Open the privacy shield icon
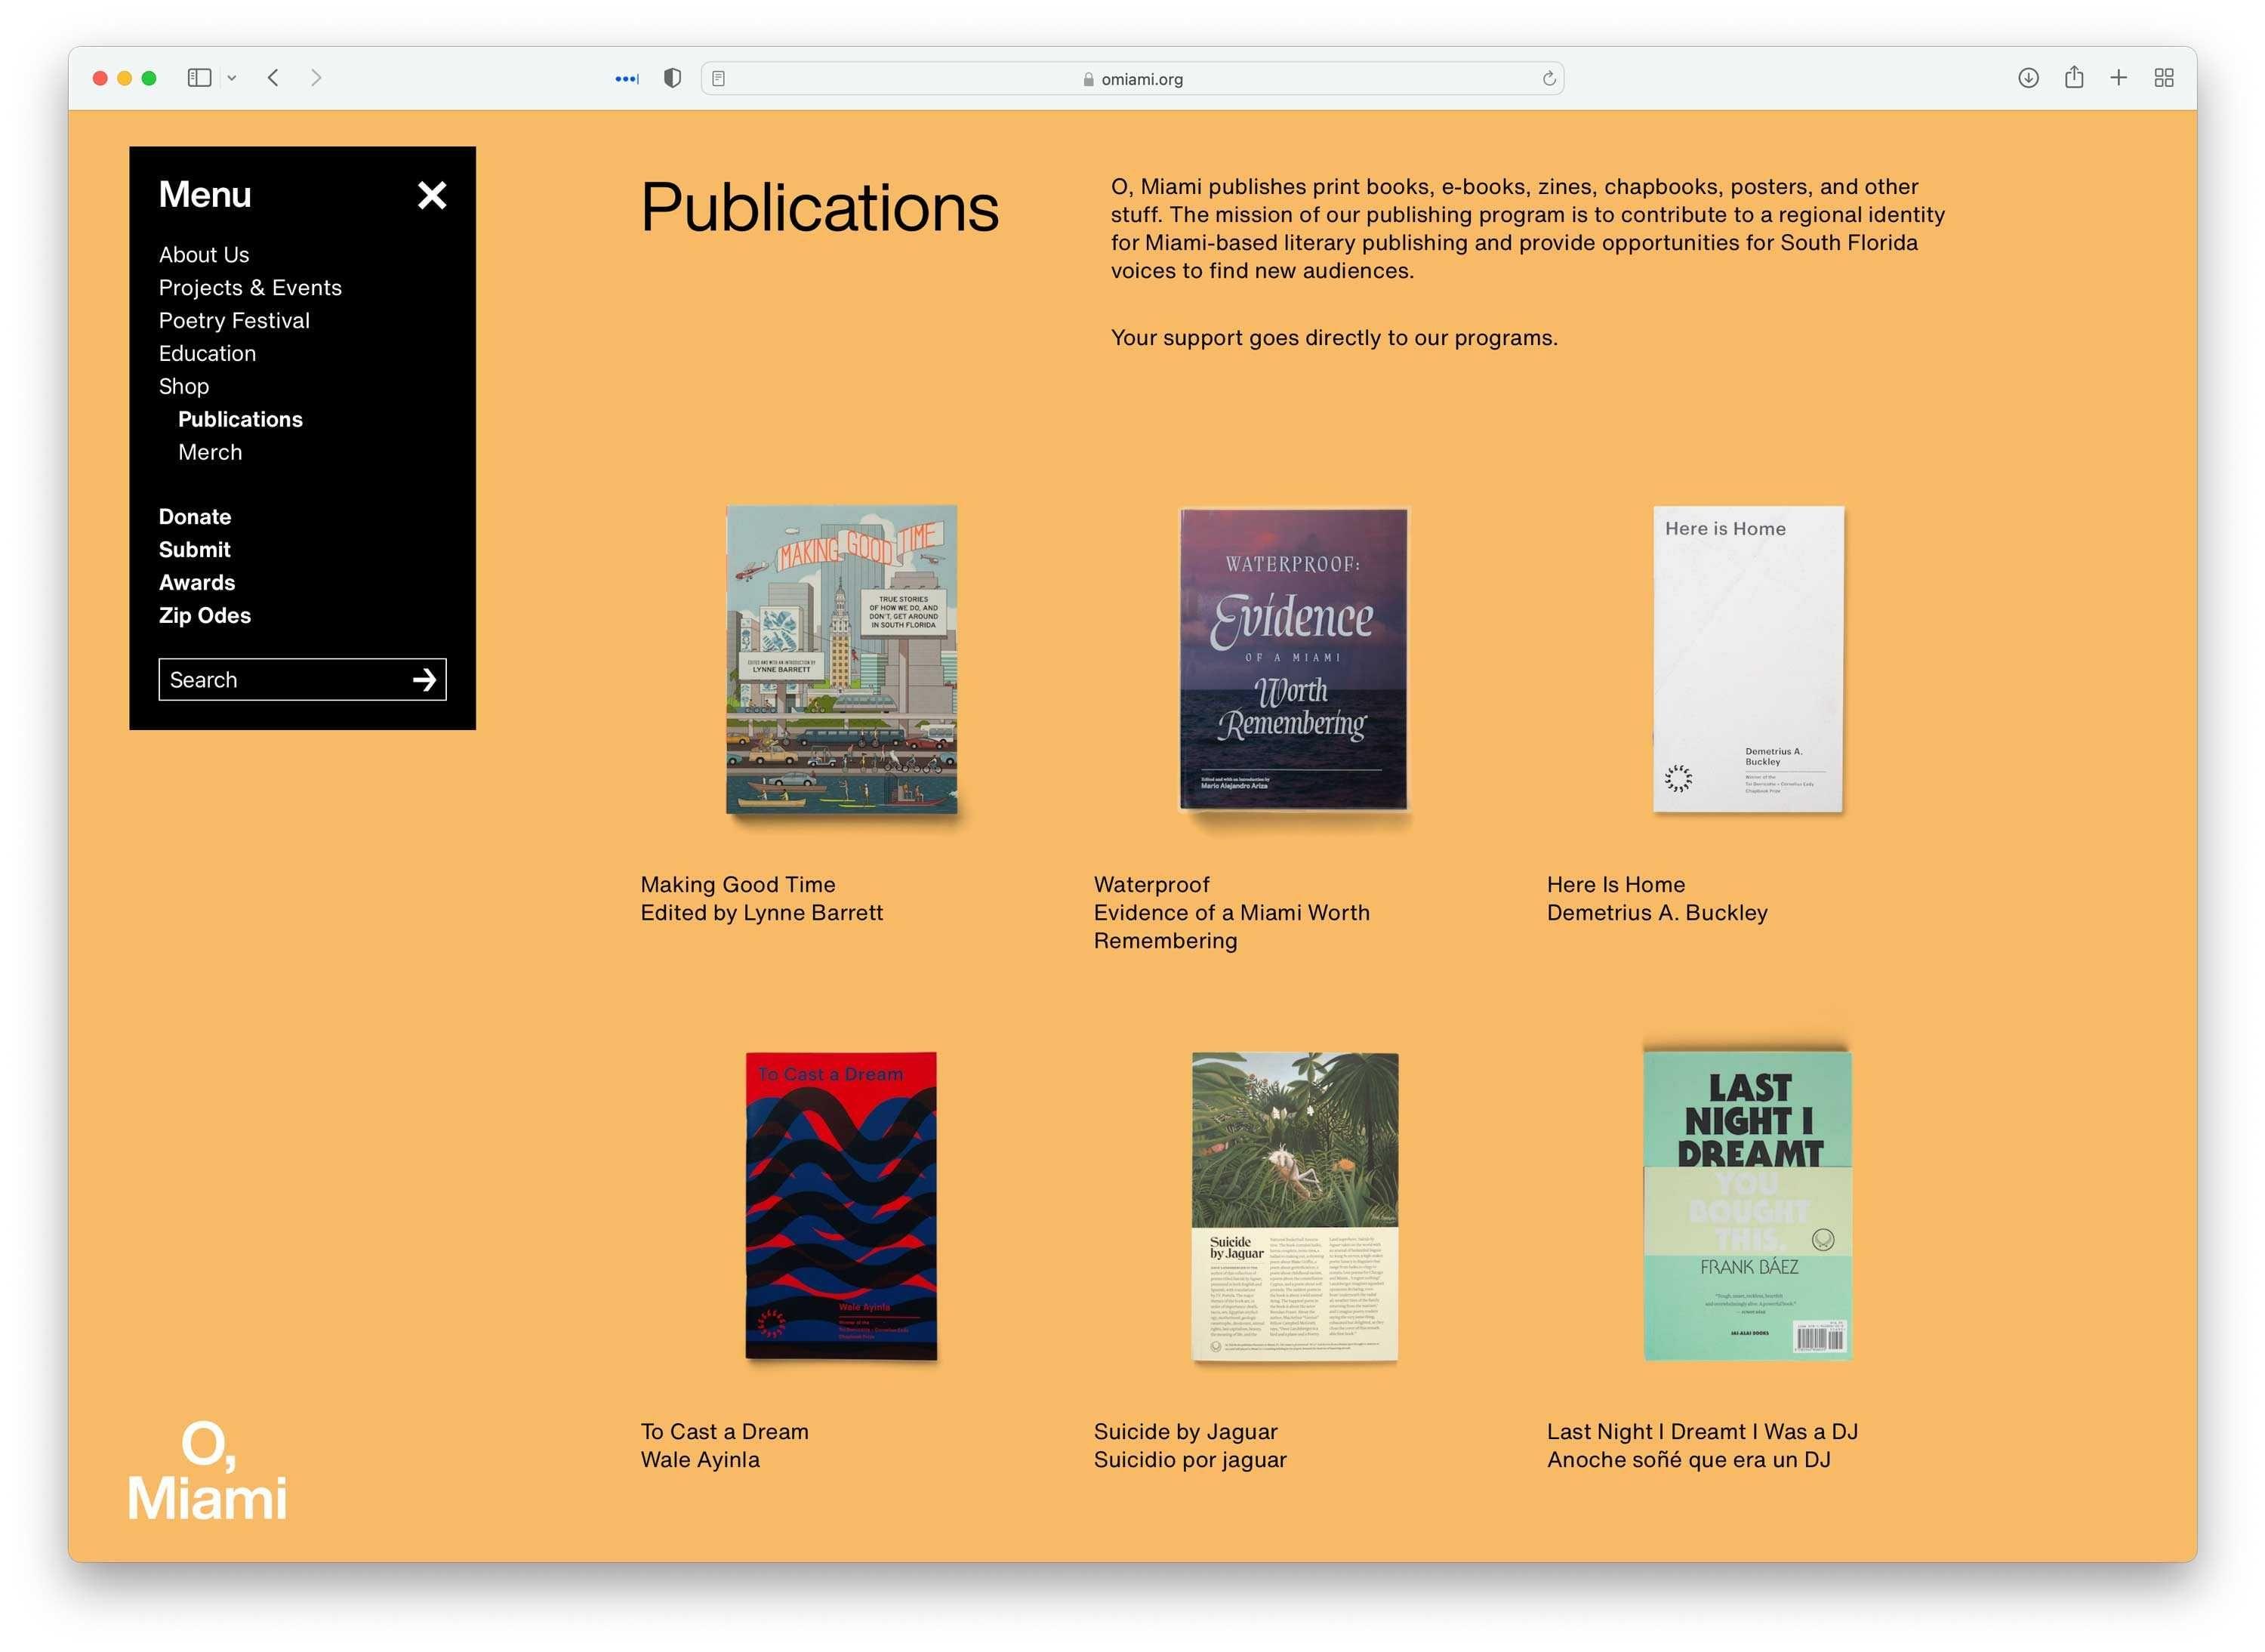 click(x=673, y=78)
